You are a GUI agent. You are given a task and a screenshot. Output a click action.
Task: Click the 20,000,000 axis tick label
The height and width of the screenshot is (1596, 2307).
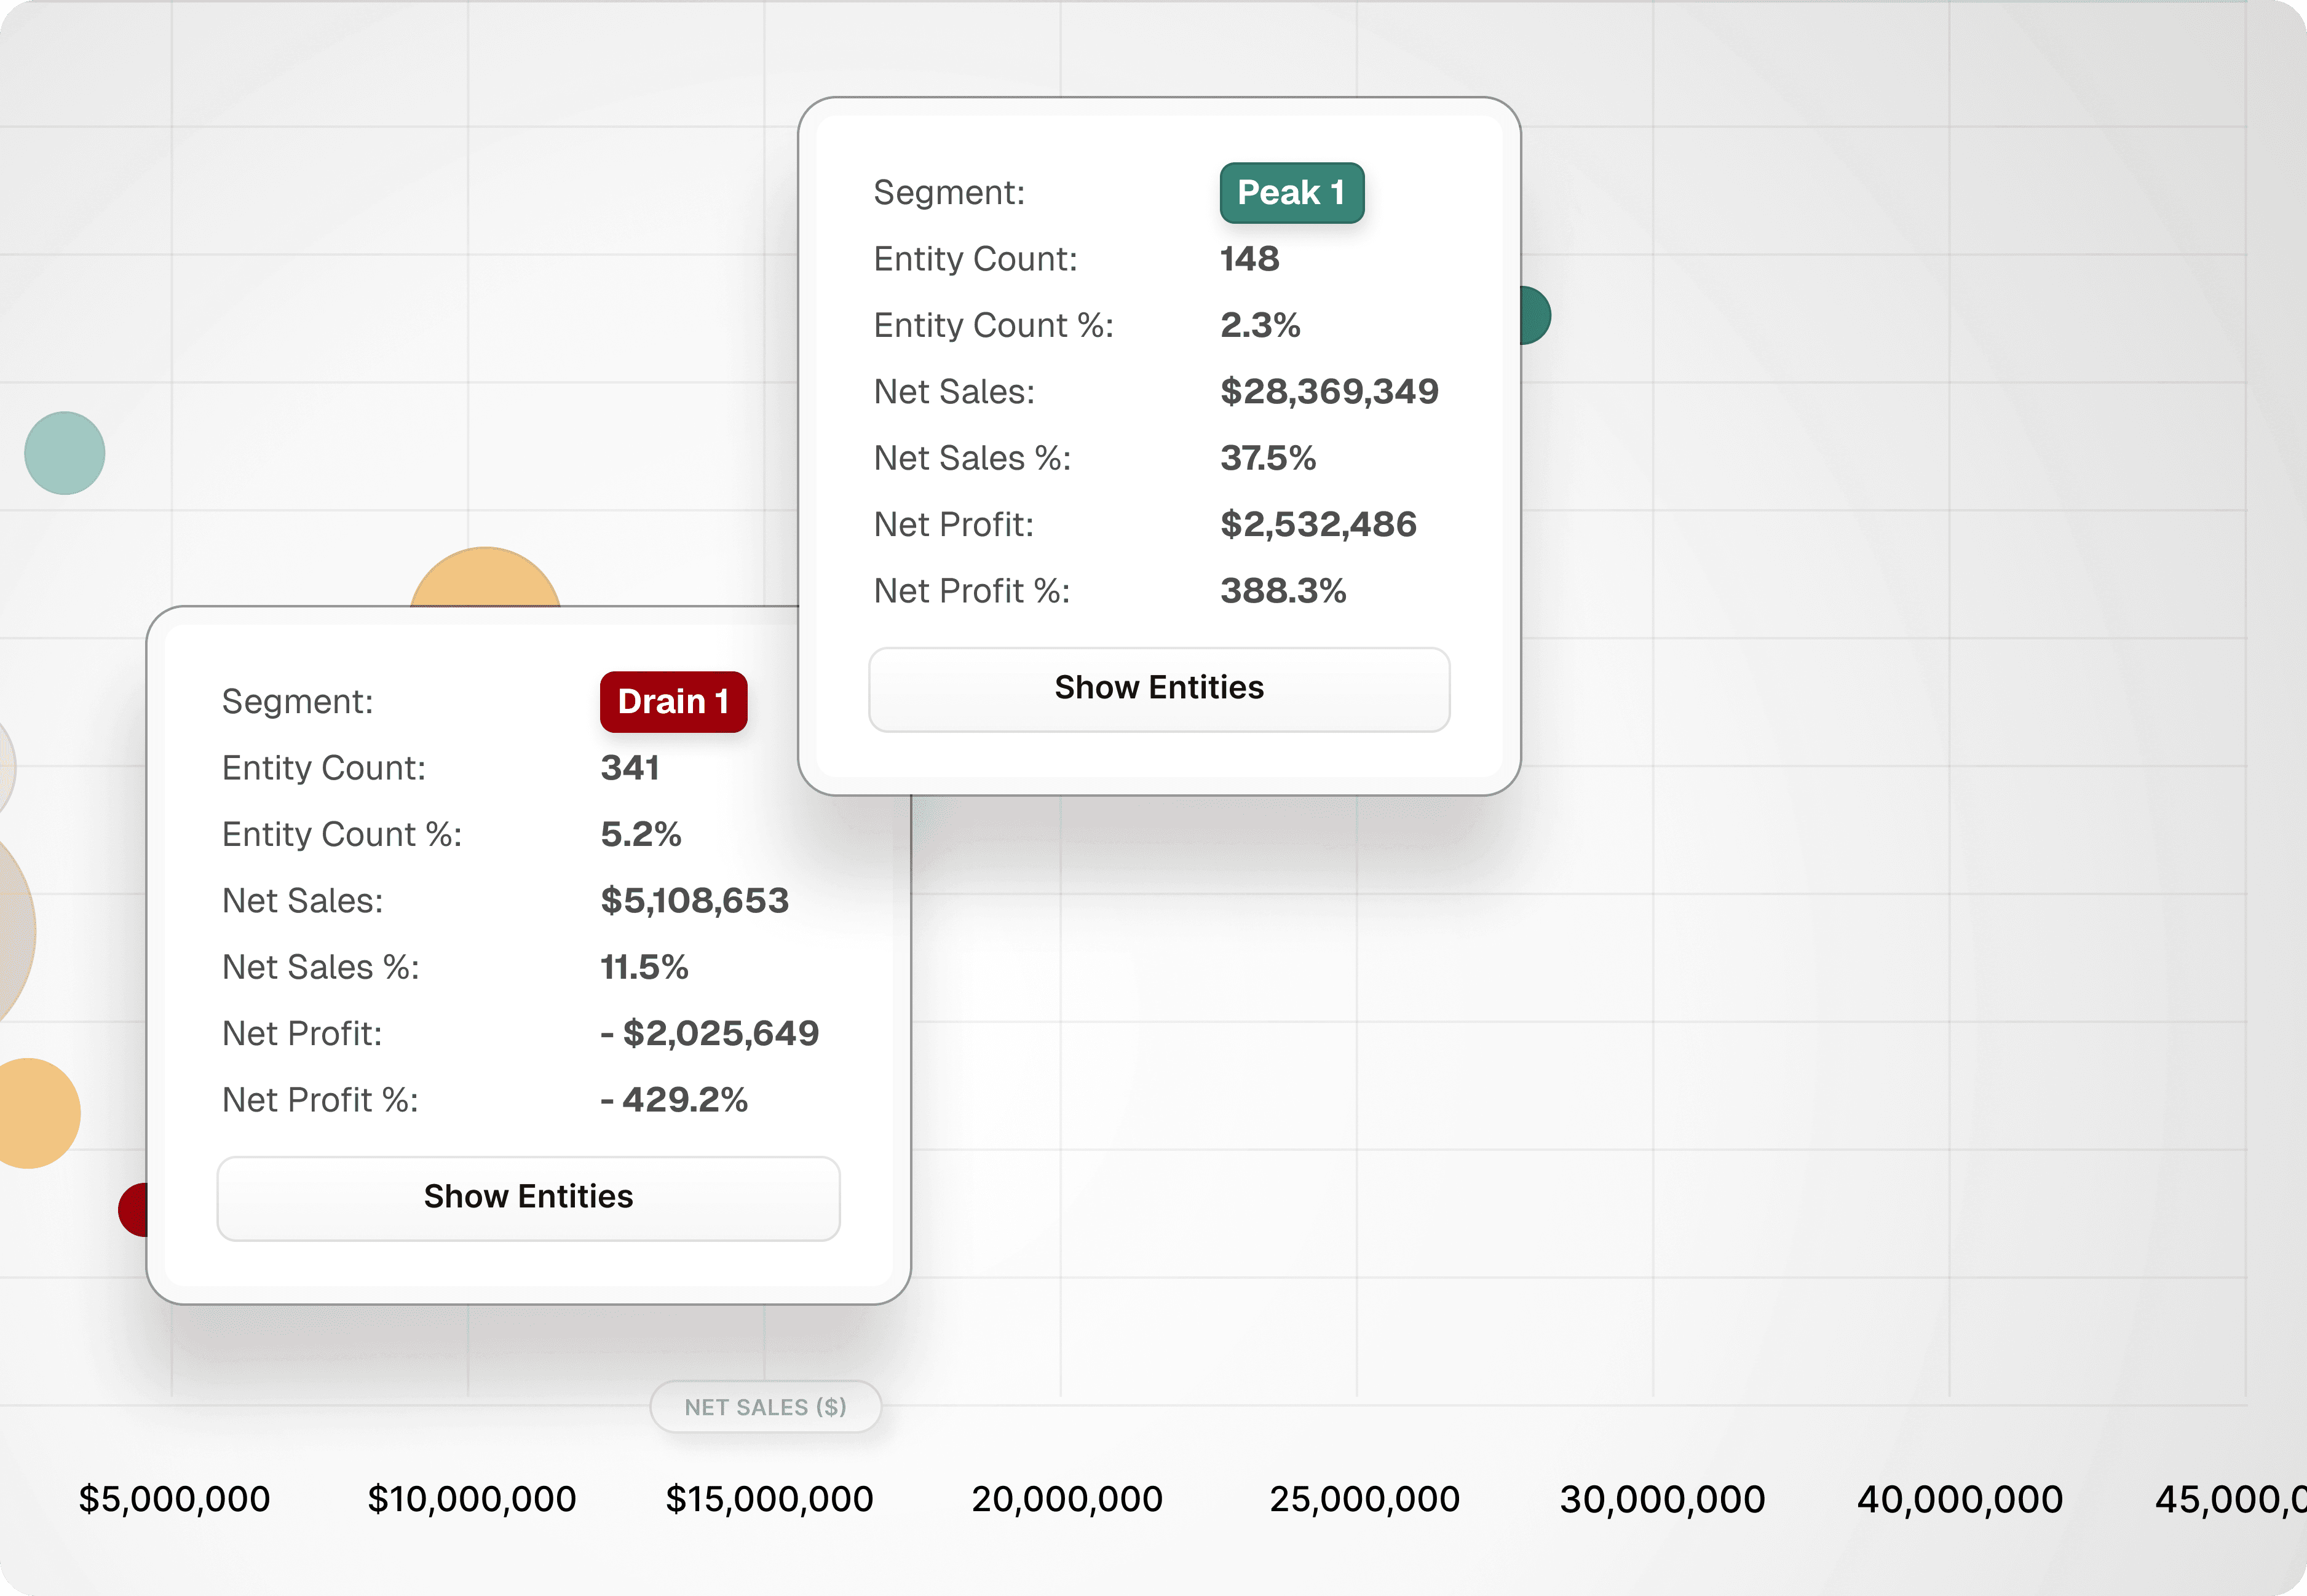pos(1067,1499)
